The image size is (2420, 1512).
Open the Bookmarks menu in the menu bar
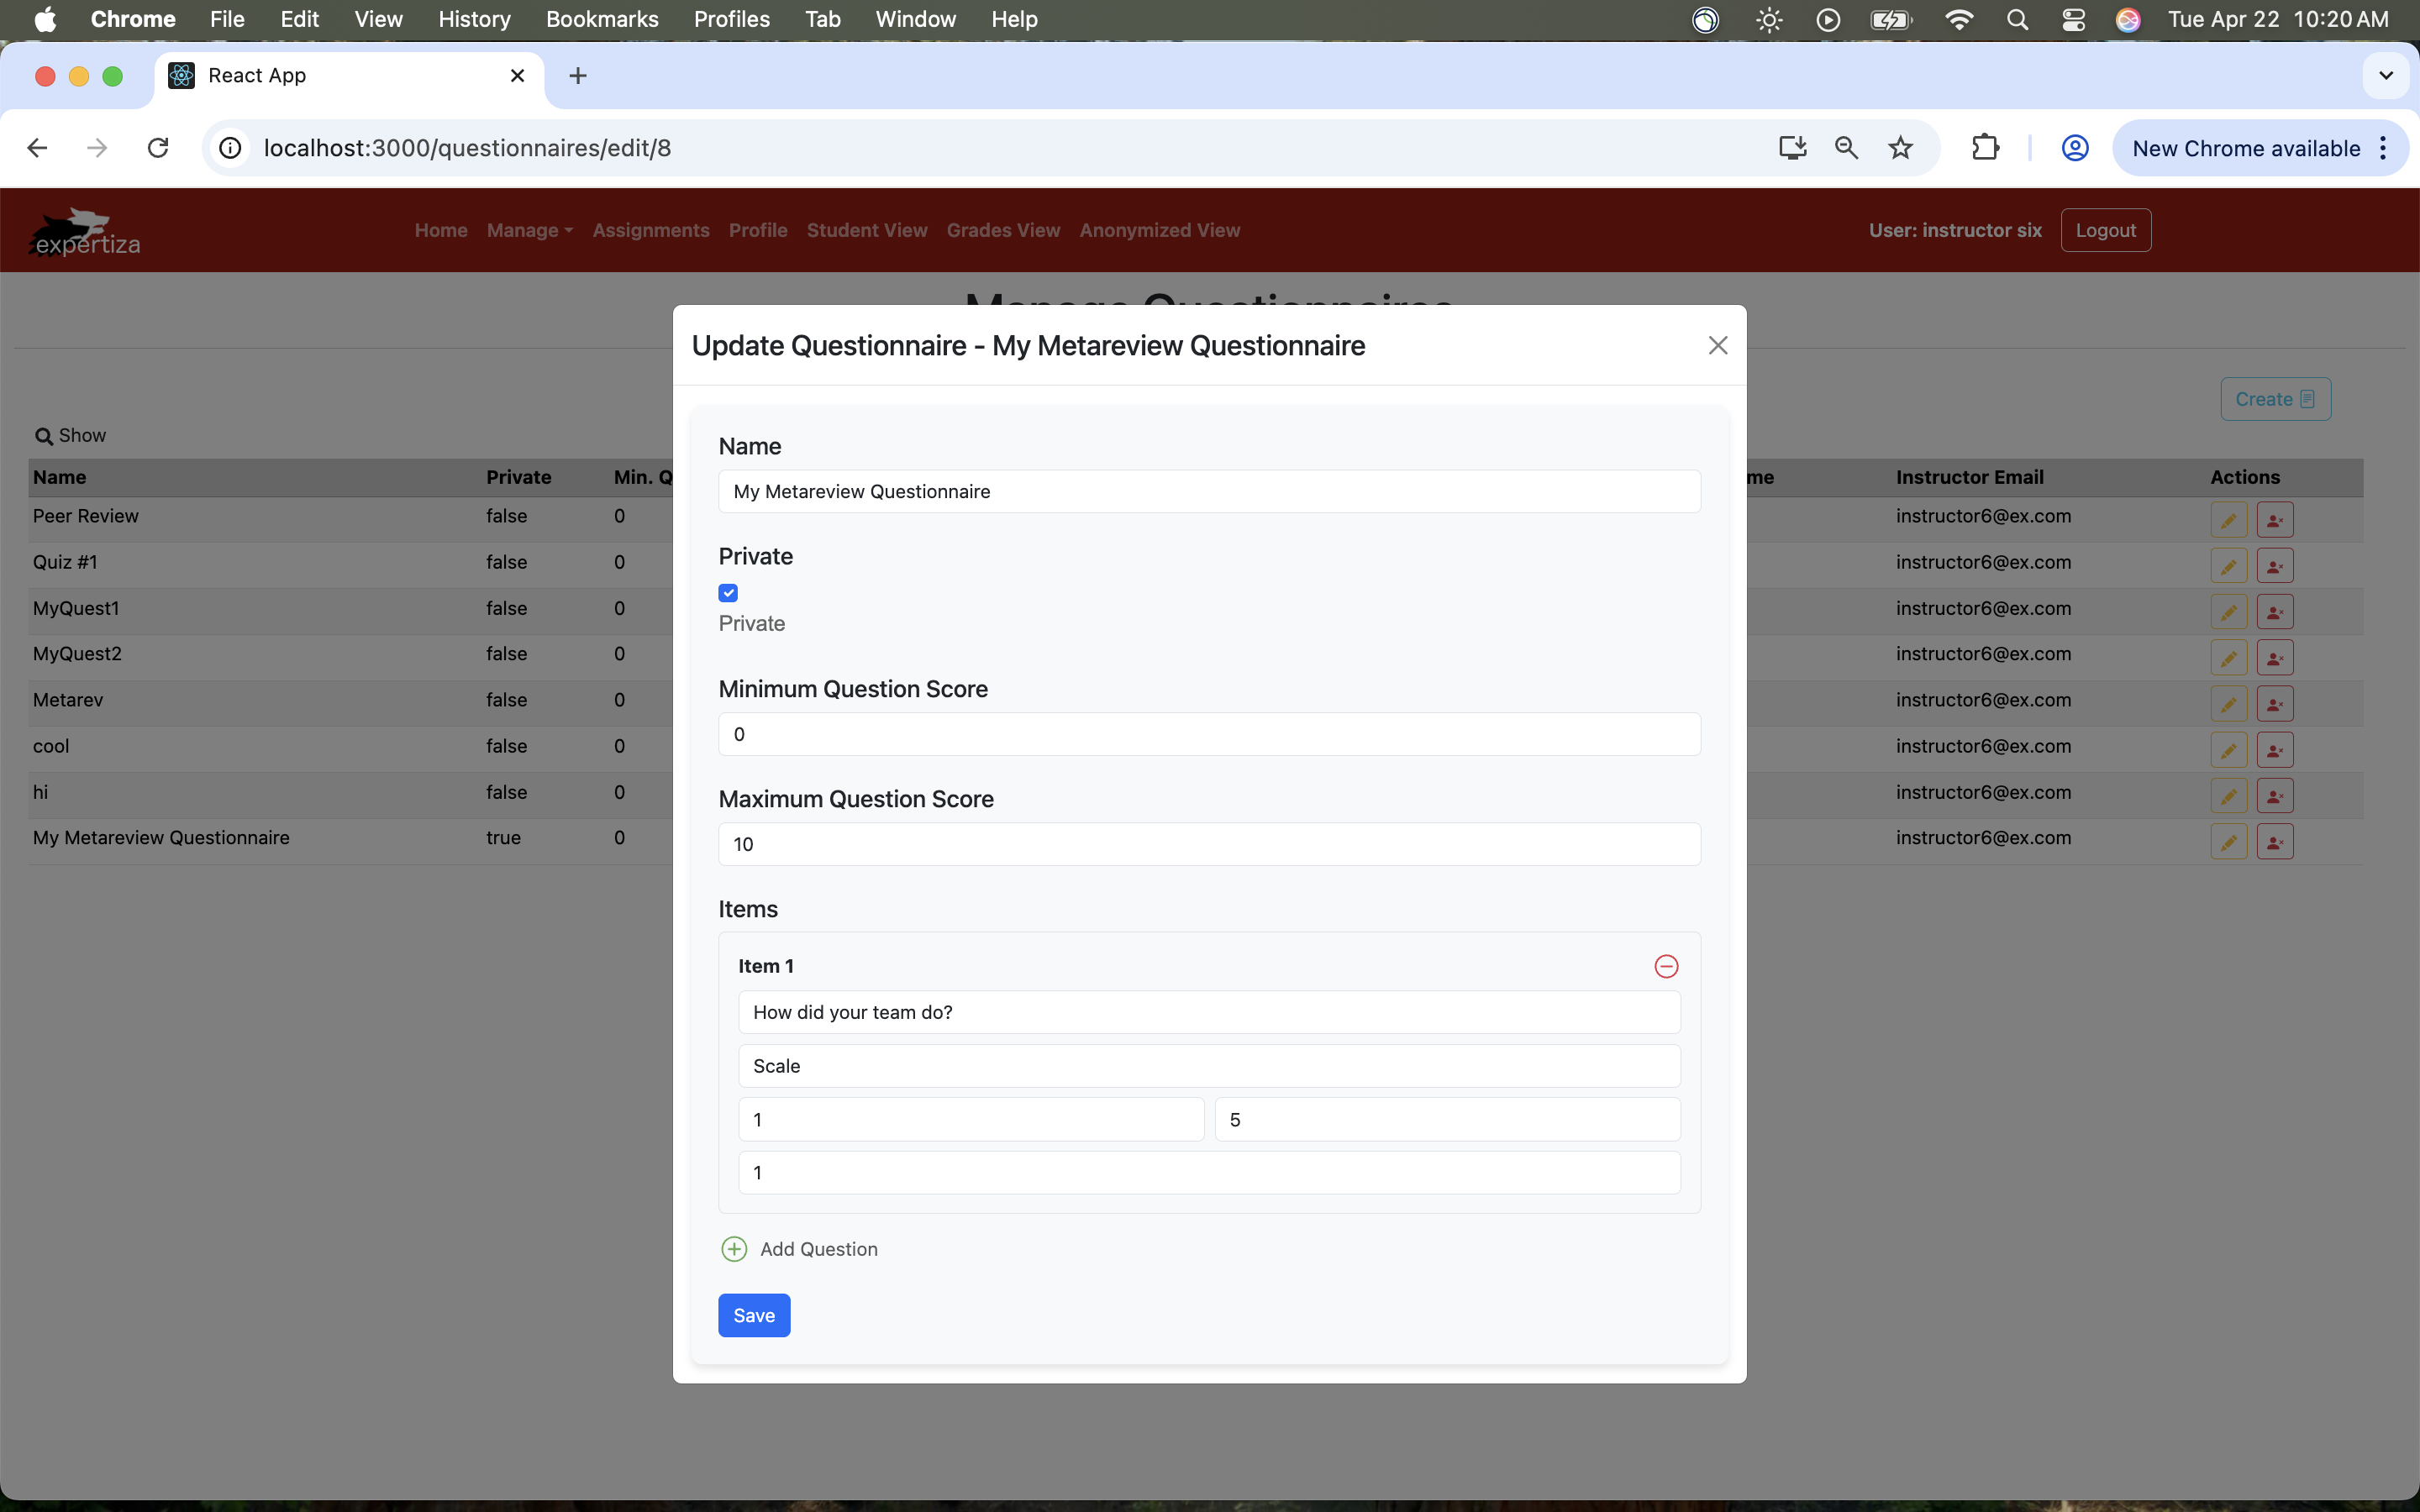click(x=601, y=19)
